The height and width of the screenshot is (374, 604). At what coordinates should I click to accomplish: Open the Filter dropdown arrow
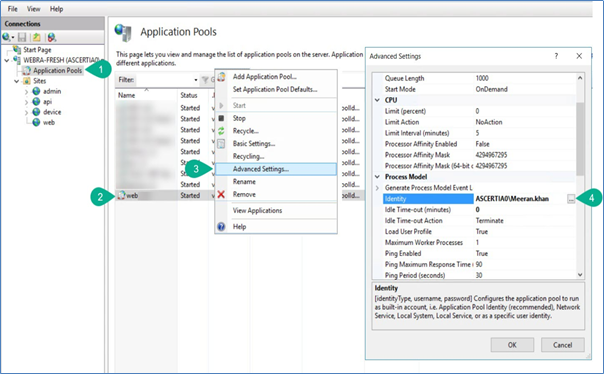[196, 80]
